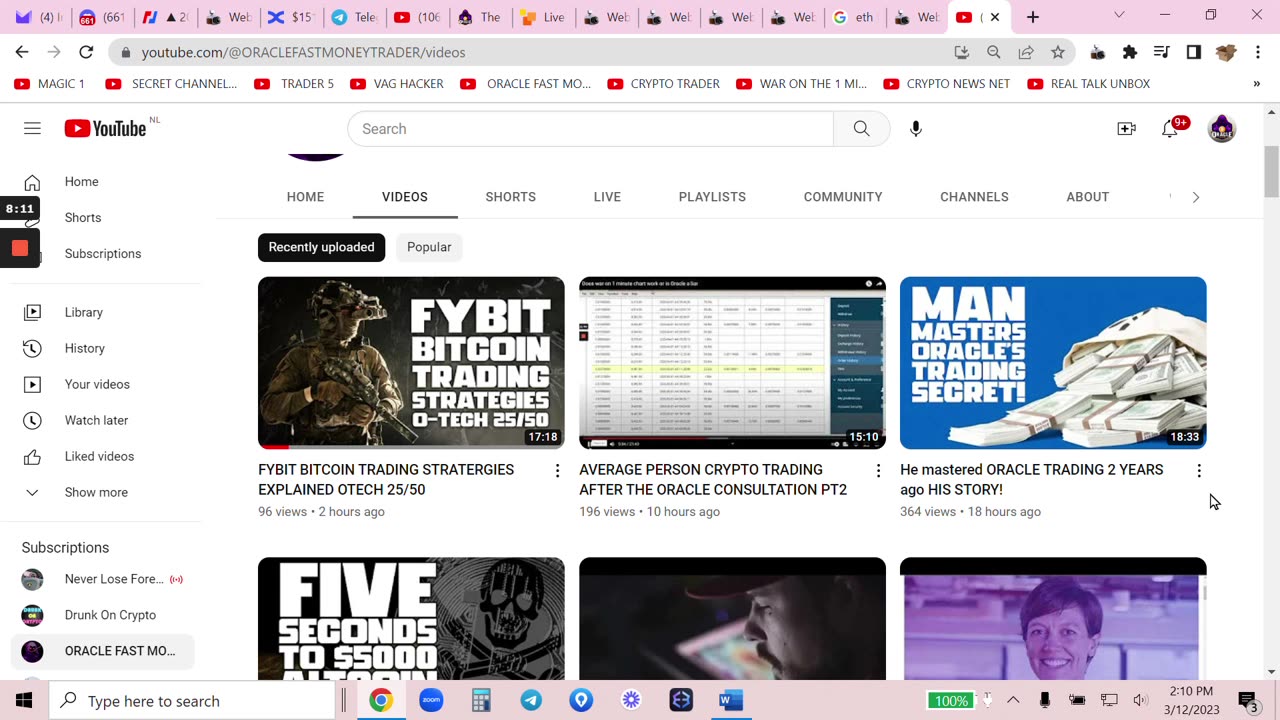Go back with browser back arrow
Viewport: 1280px width, 720px height.
pos(22,52)
